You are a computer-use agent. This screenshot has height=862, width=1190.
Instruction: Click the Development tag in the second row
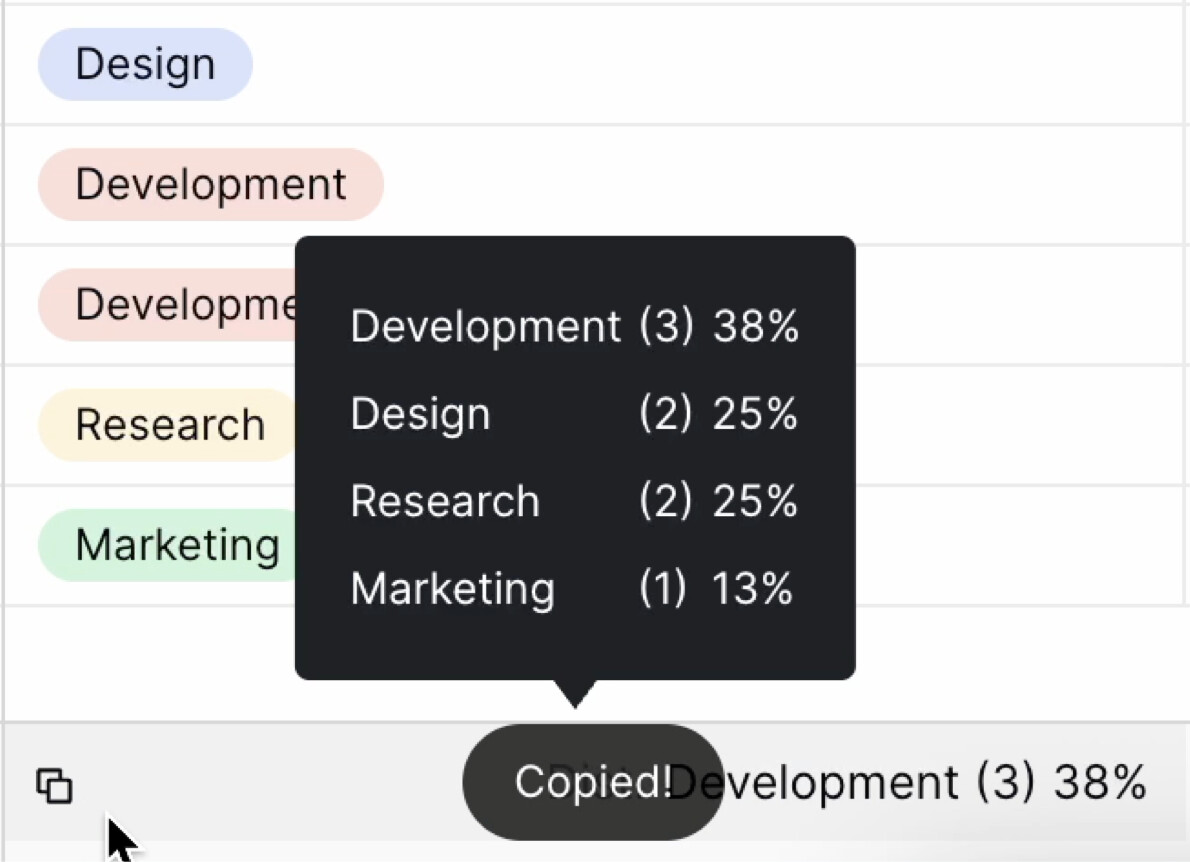pos(211,185)
